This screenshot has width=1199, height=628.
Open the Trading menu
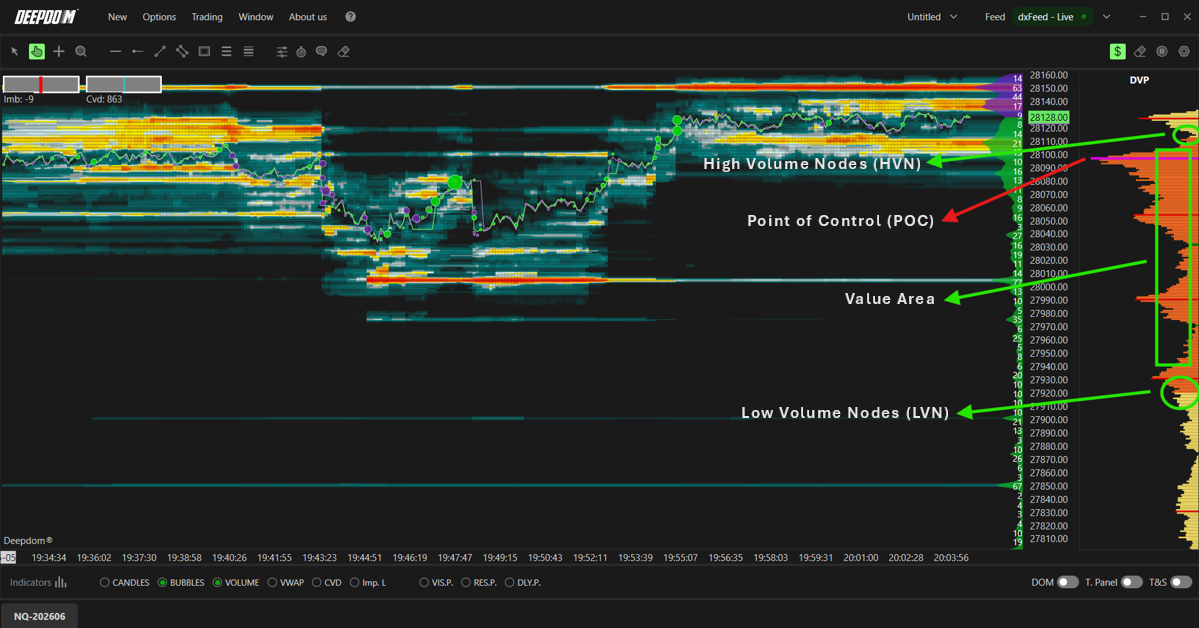point(207,17)
